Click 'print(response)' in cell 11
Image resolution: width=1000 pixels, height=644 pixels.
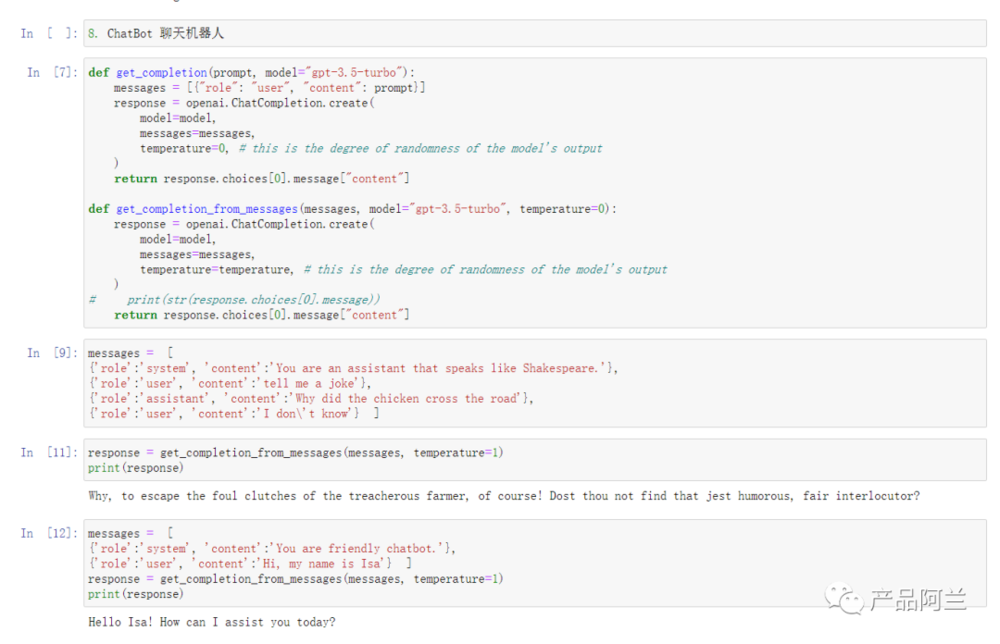coord(136,468)
